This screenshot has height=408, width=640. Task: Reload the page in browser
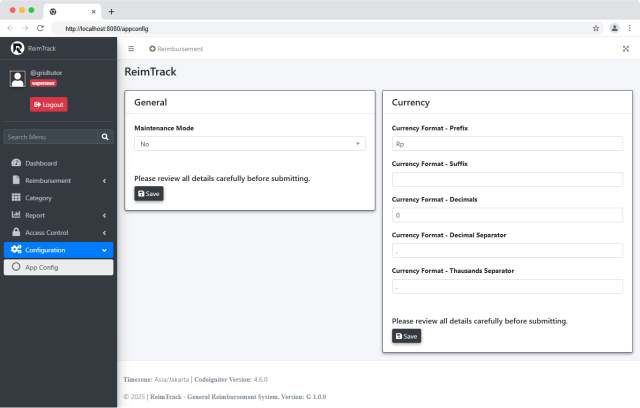point(40,28)
